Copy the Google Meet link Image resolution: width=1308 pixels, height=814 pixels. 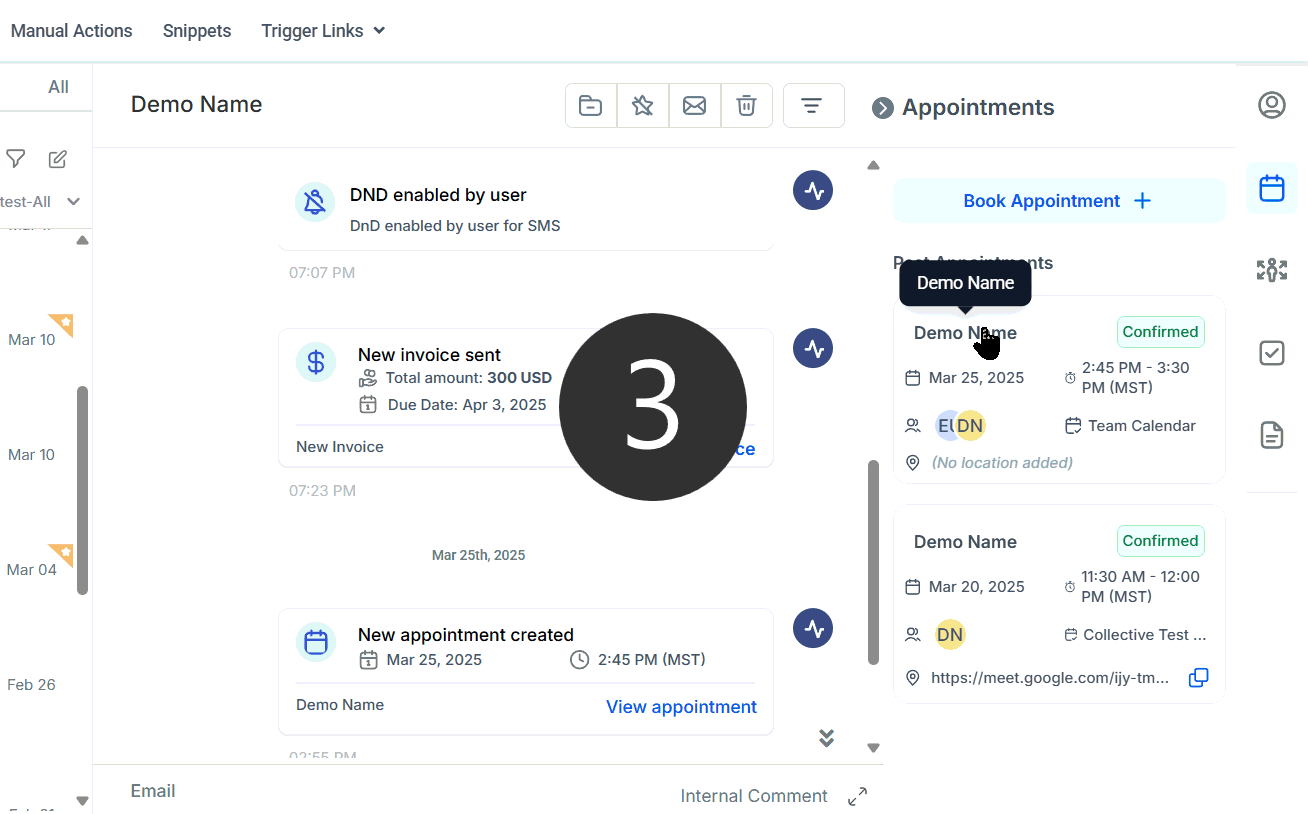(x=1198, y=678)
